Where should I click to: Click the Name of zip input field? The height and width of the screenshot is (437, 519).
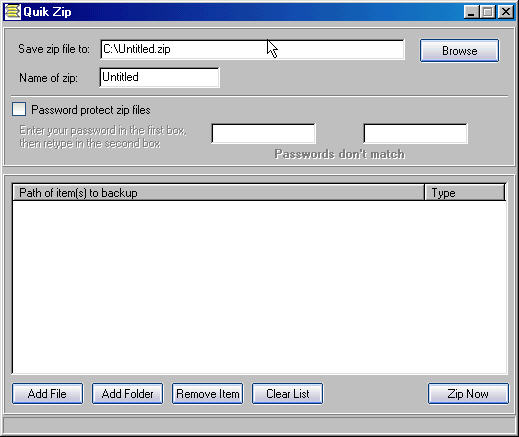(159, 77)
